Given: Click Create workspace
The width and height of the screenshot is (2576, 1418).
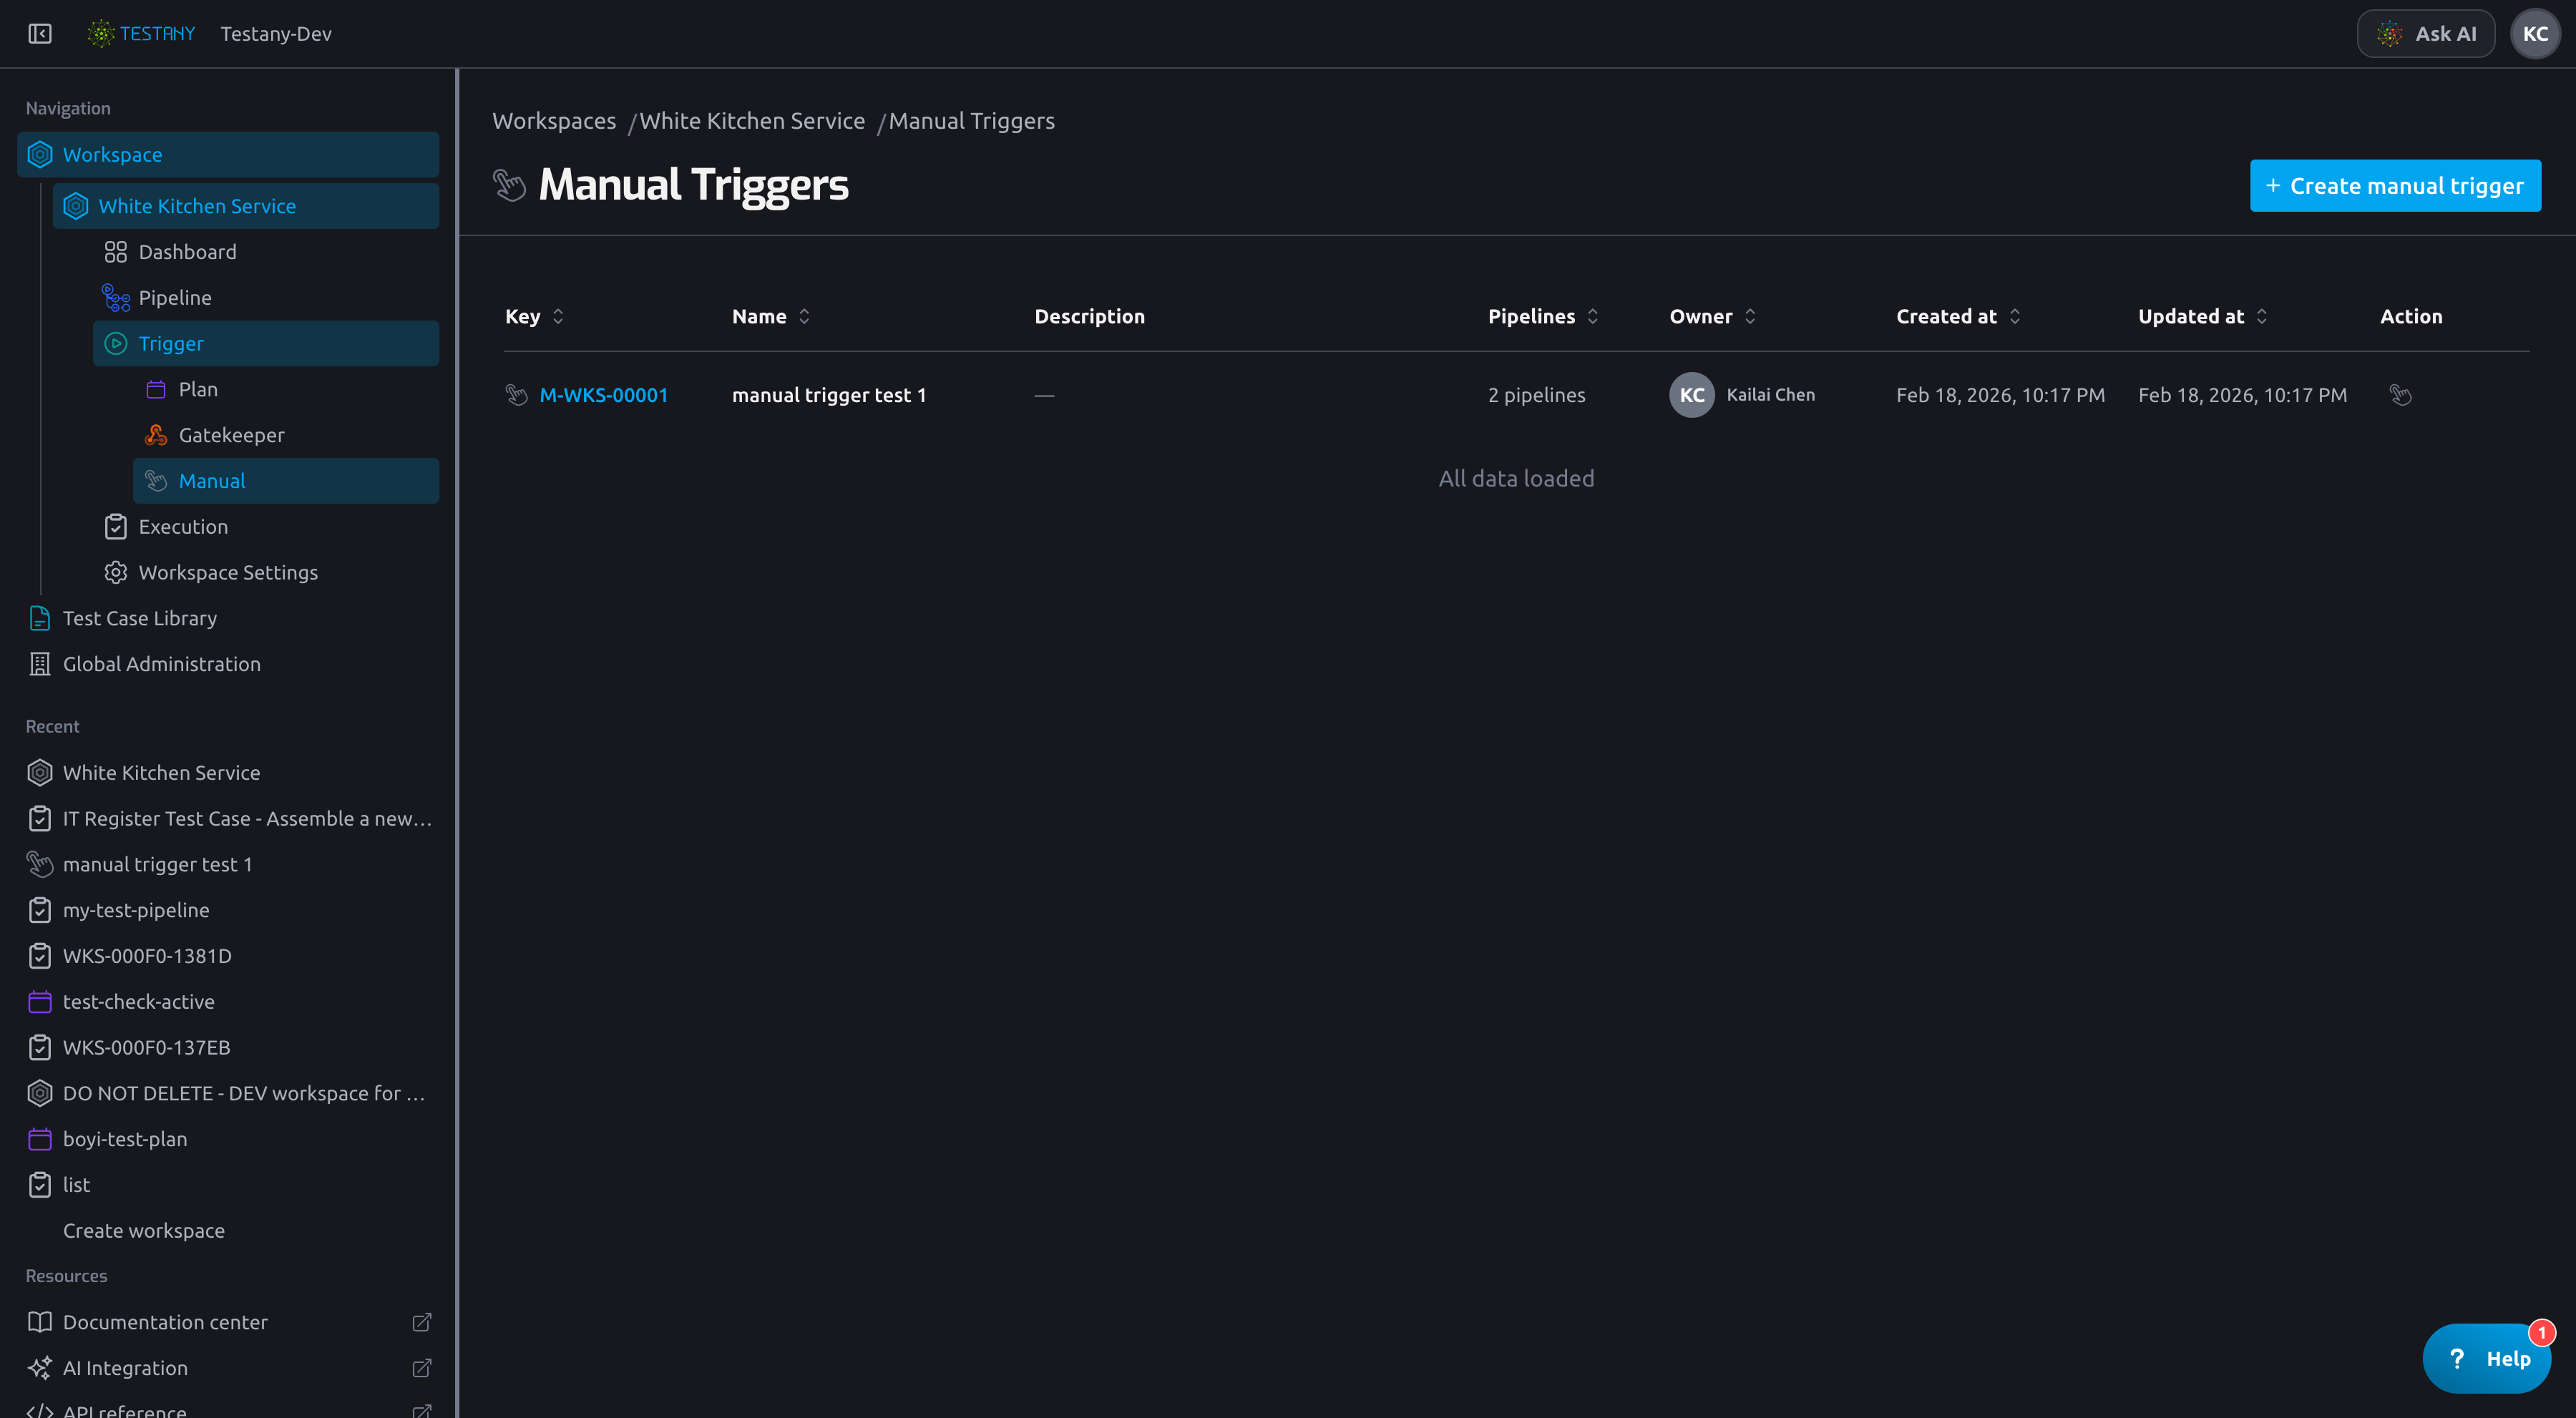Looking at the screenshot, I should point(144,1231).
